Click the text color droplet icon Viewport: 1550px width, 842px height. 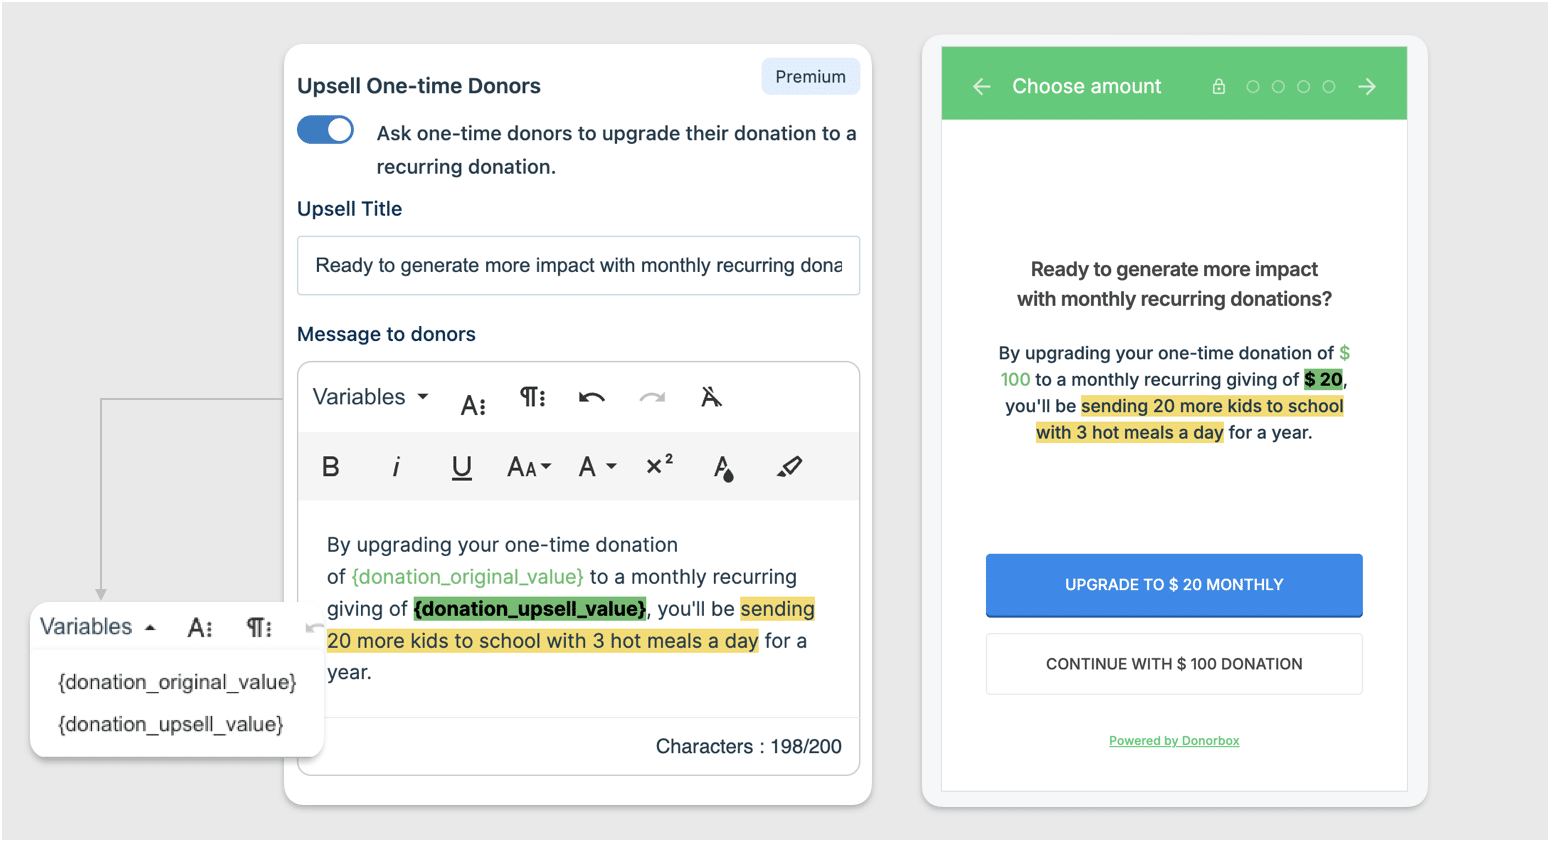723,467
